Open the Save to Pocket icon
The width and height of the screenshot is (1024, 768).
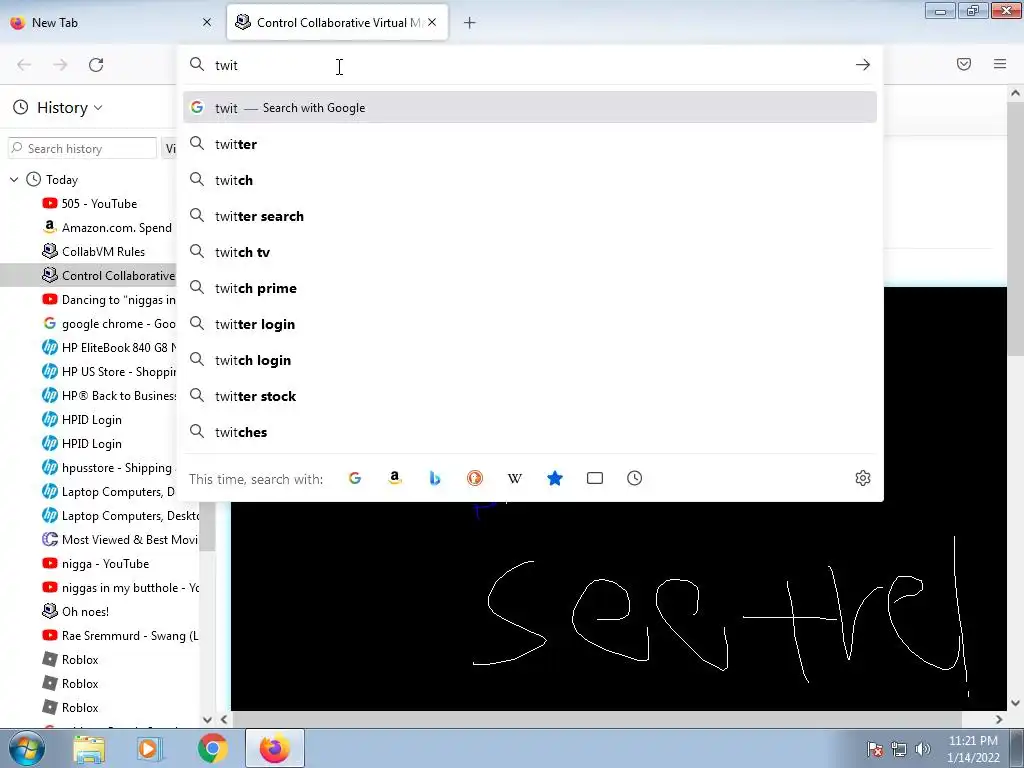pyautogui.click(x=964, y=64)
